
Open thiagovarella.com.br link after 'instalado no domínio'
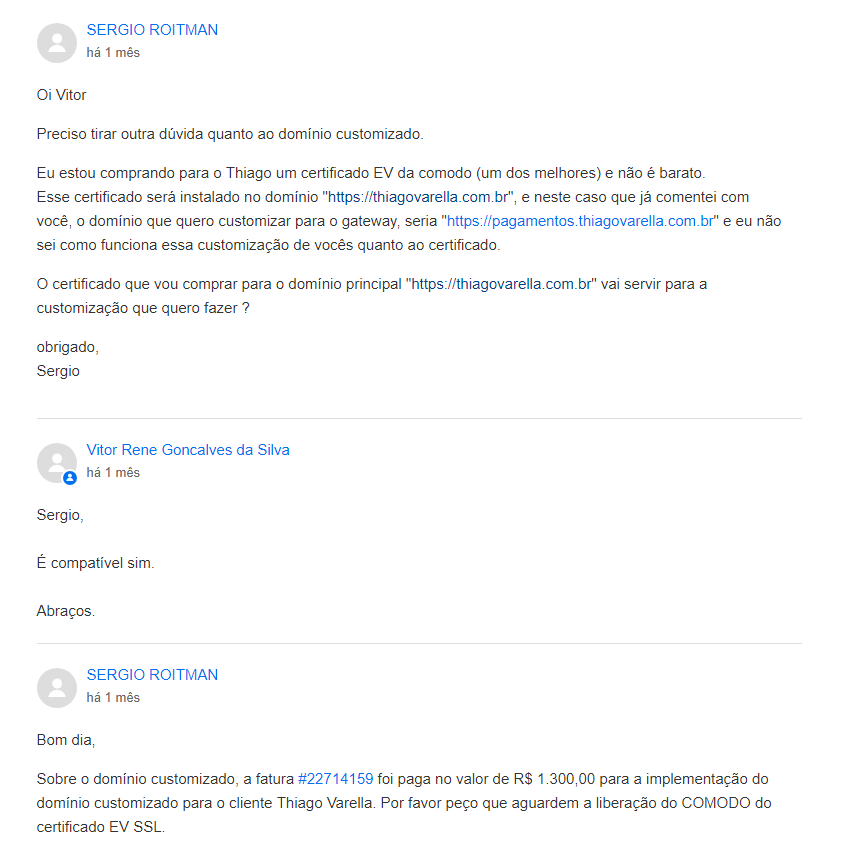coord(418,197)
